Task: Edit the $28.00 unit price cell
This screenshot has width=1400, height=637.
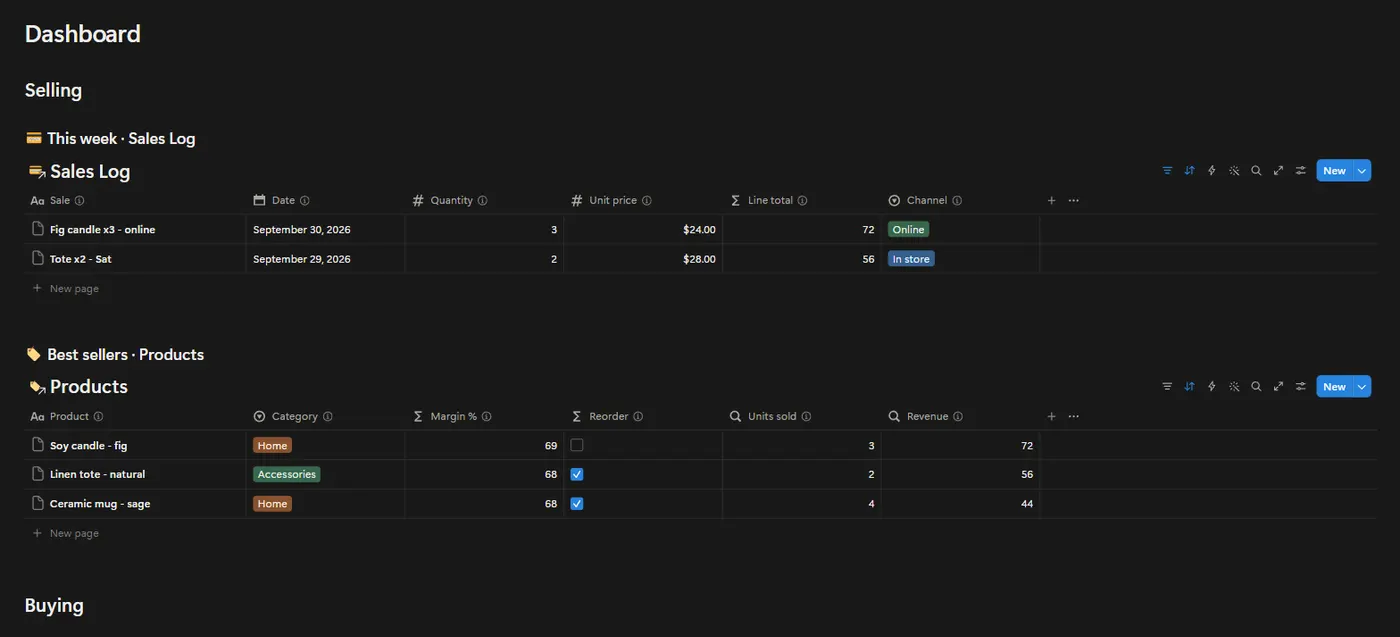Action: pyautogui.click(x=643, y=258)
